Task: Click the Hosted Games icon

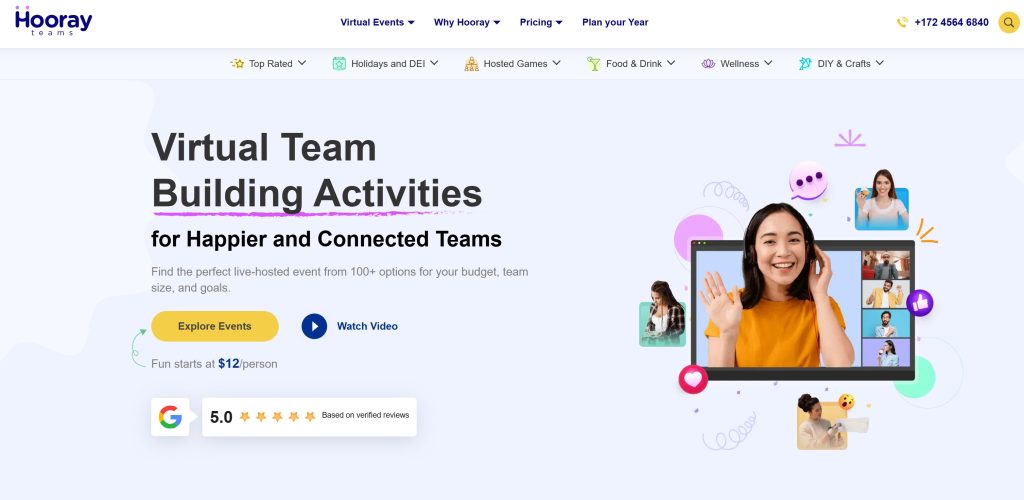Action: [x=472, y=63]
